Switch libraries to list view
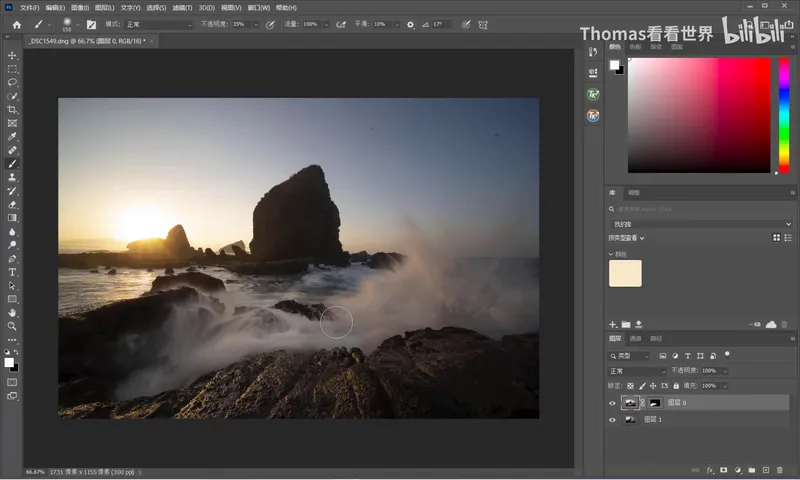This screenshot has width=800, height=480. coord(788,238)
